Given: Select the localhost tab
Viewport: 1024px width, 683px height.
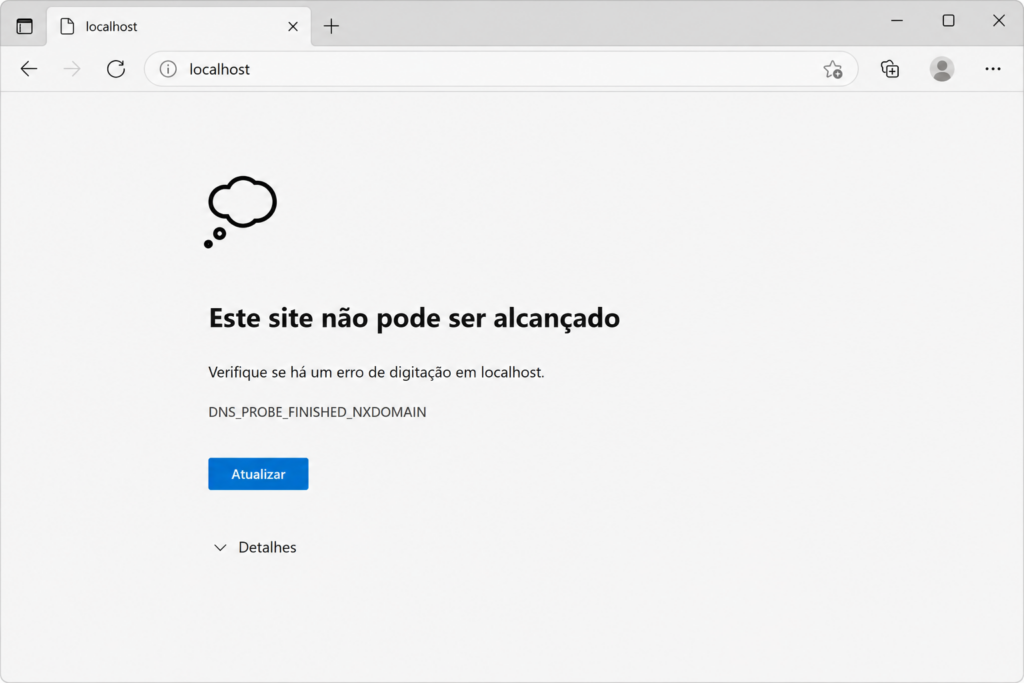Looking at the screenshot, I should [179, 26].
